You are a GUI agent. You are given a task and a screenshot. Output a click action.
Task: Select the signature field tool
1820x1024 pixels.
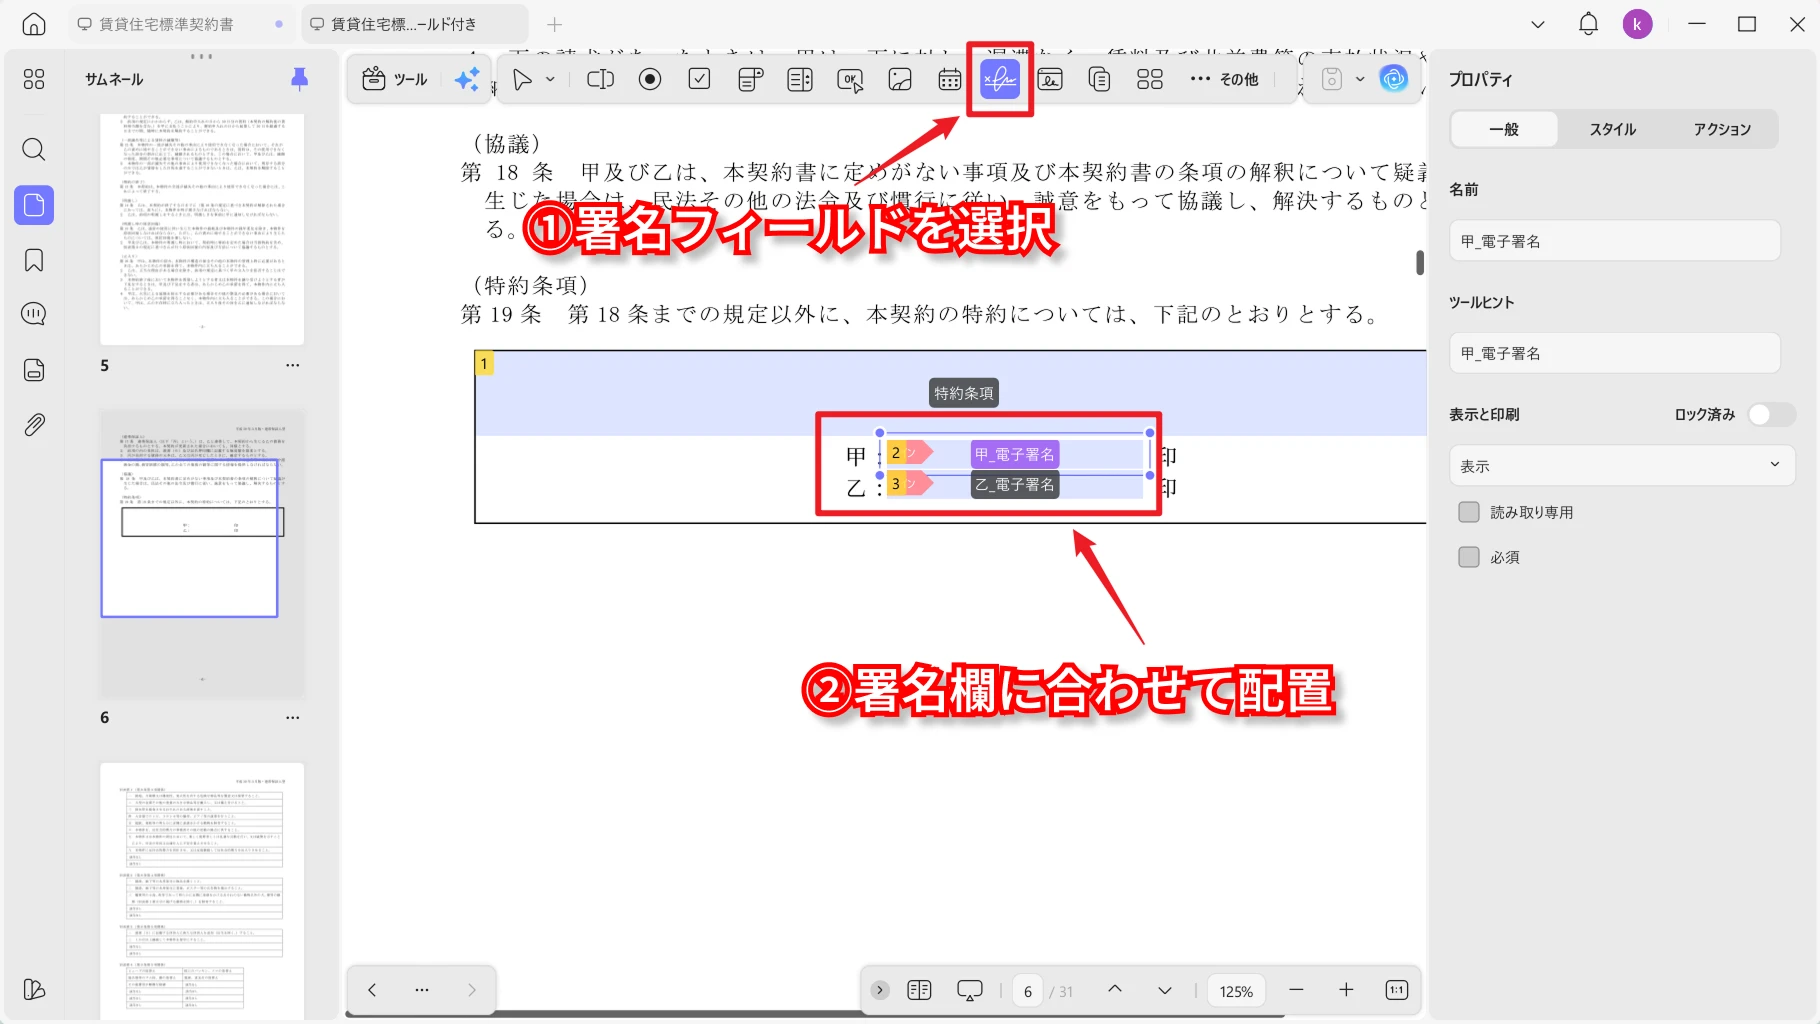coord(1000,79)
